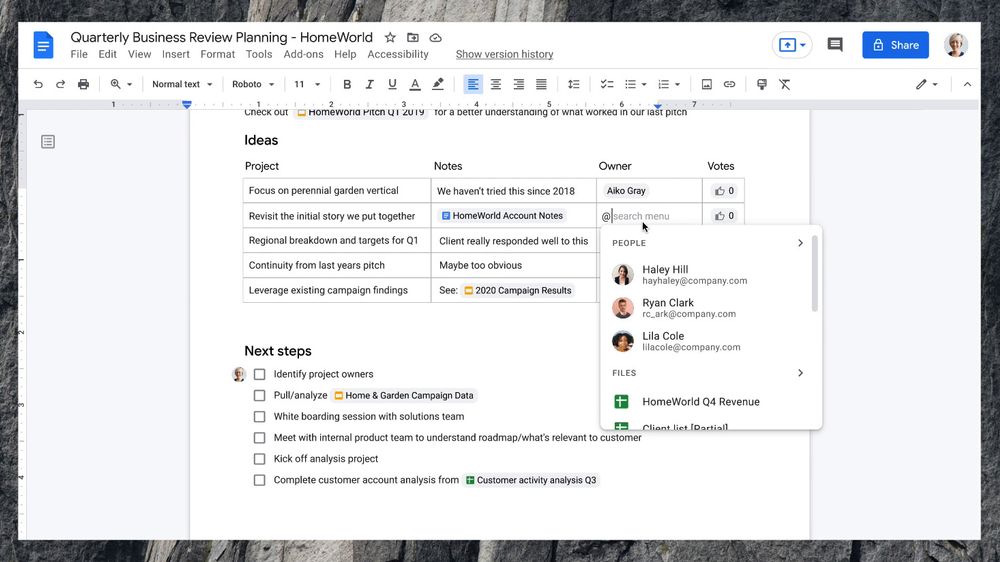This screenshot has height=562, width=1000.
Task: Check Identify project owners
Action: click(x=260, y=374)
